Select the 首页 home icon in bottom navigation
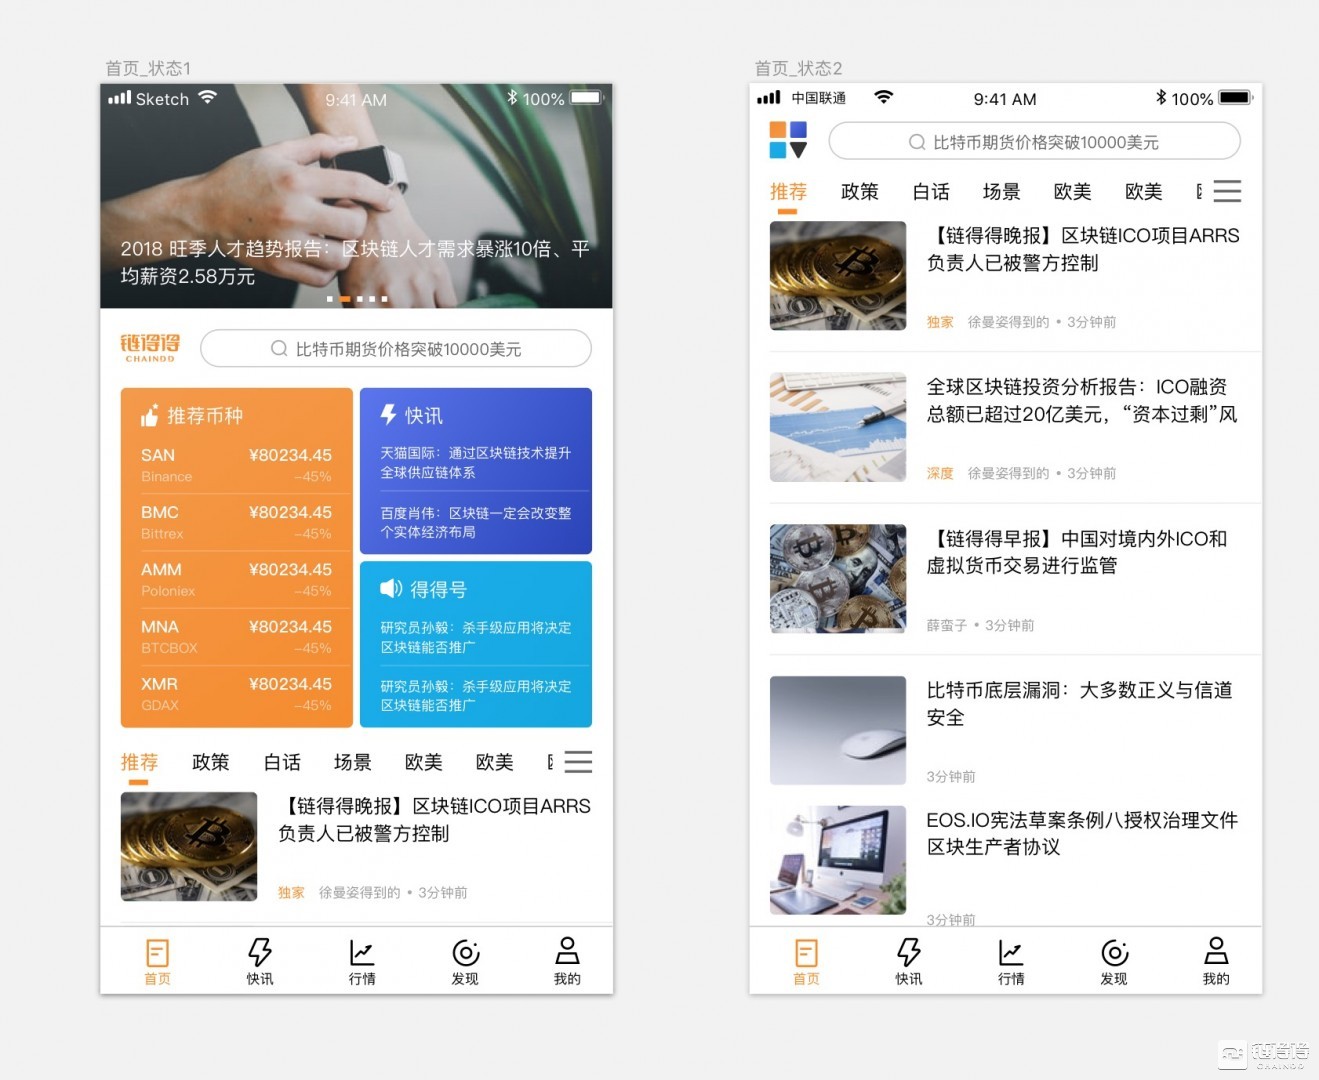 (x=157, y=952)
